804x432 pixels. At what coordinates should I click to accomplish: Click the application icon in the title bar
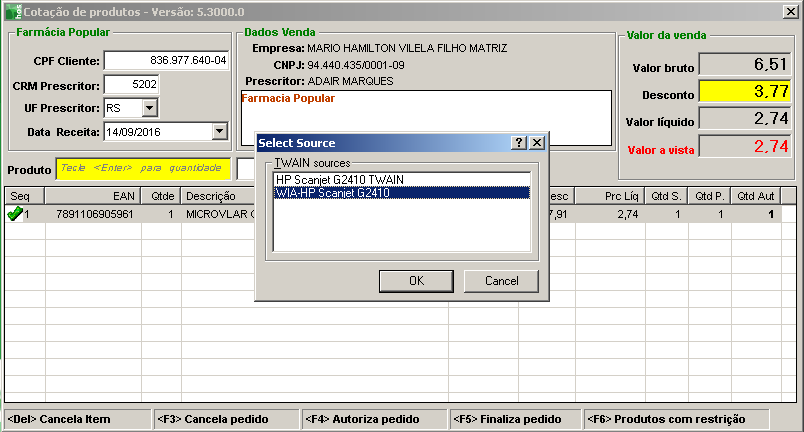point(11,11)
